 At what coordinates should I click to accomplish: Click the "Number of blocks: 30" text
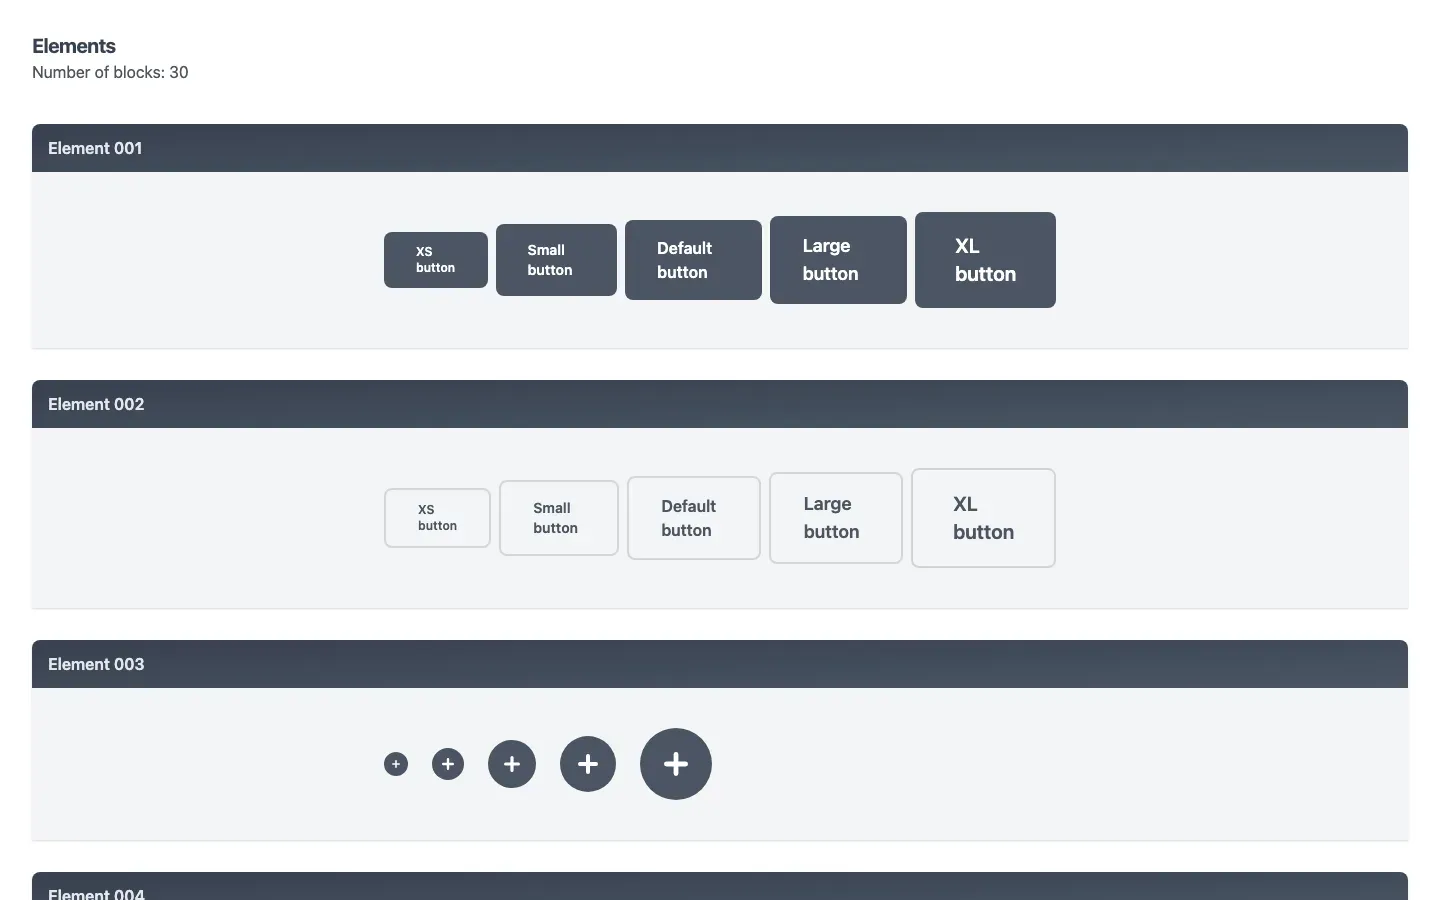pos(110,72)
